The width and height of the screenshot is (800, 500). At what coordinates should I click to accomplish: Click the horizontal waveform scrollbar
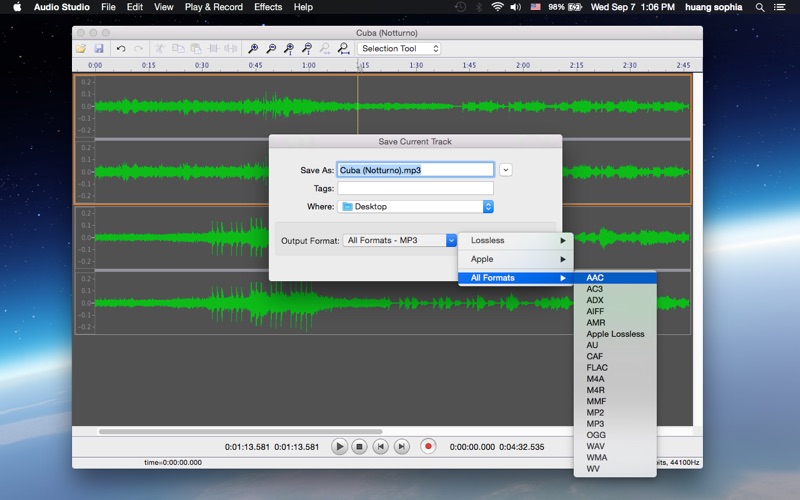pos(240,432)
